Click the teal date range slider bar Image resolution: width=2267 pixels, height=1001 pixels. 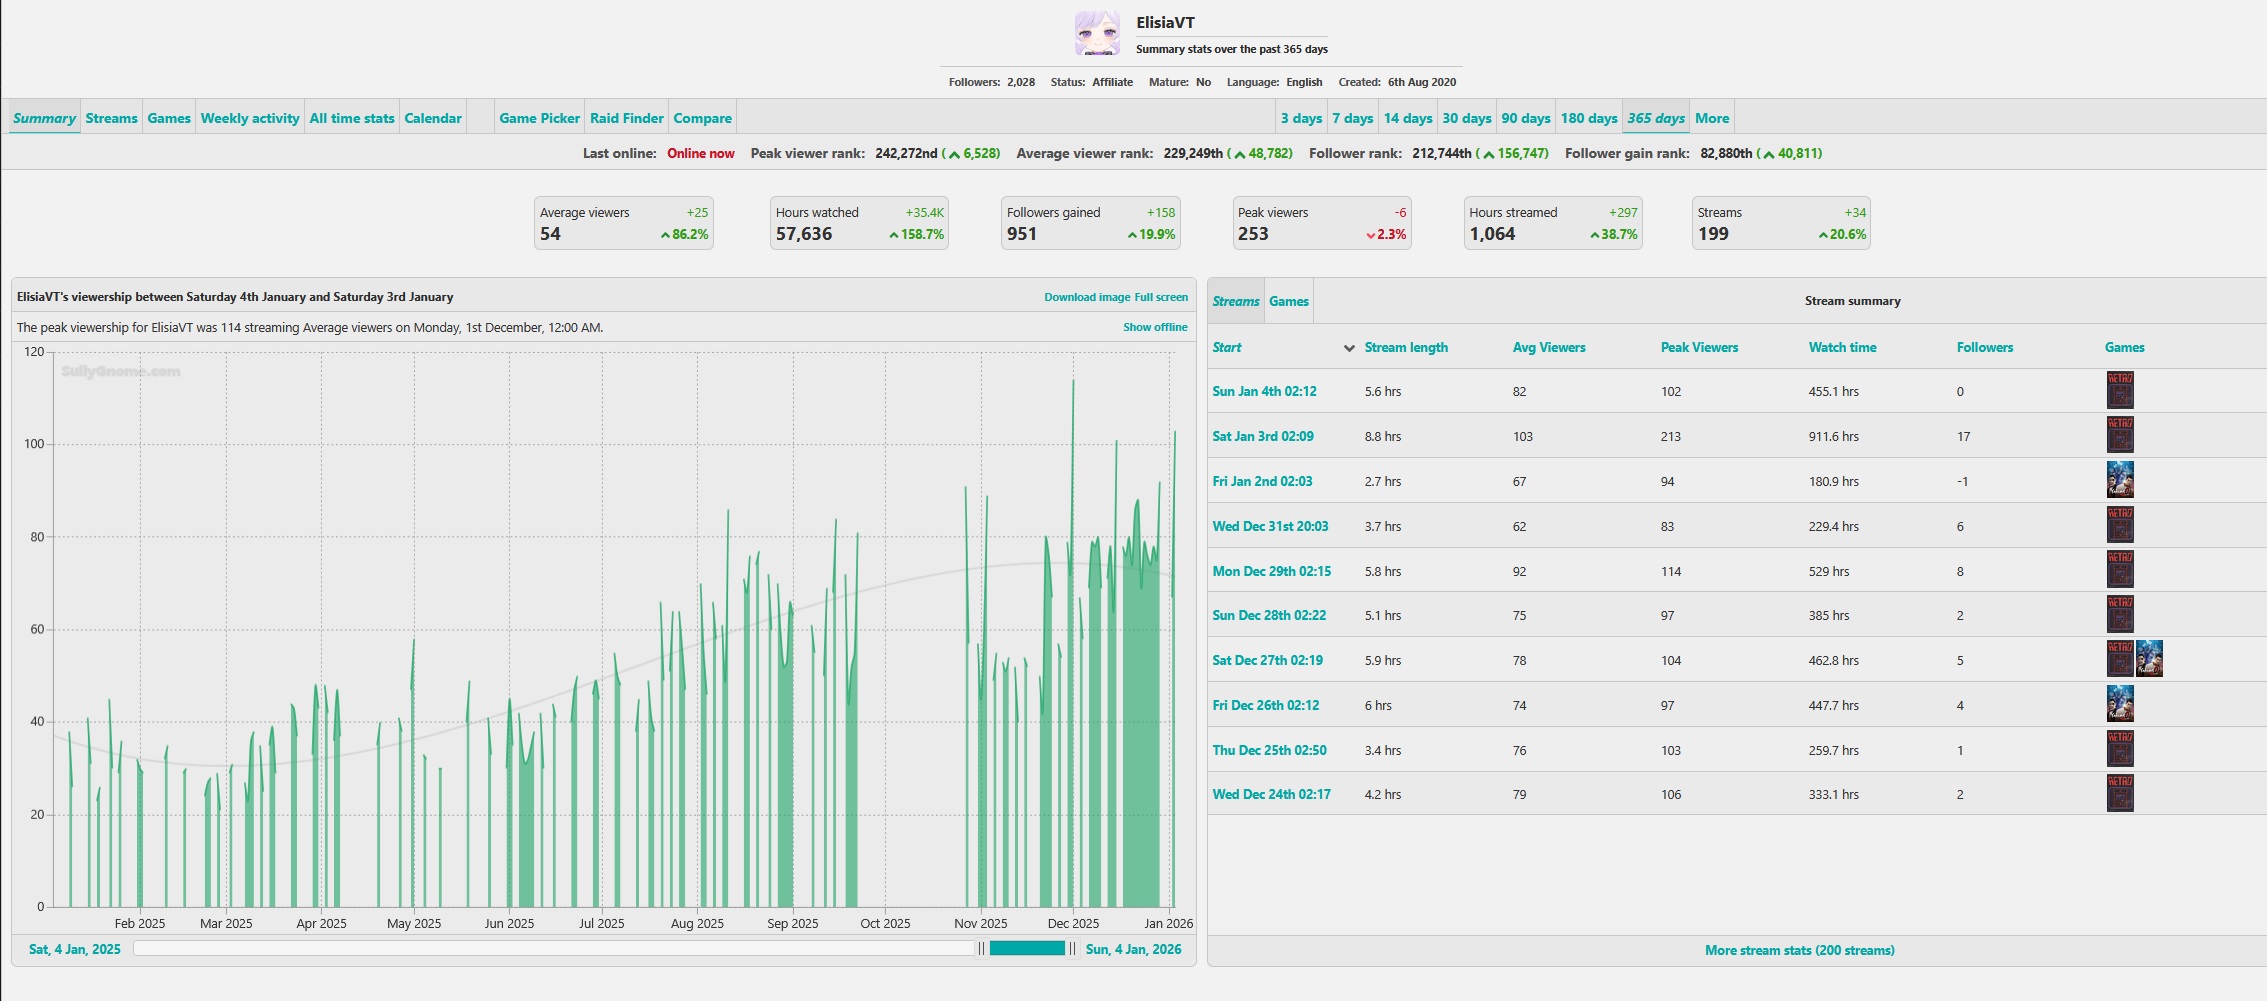coord(1027,948)
